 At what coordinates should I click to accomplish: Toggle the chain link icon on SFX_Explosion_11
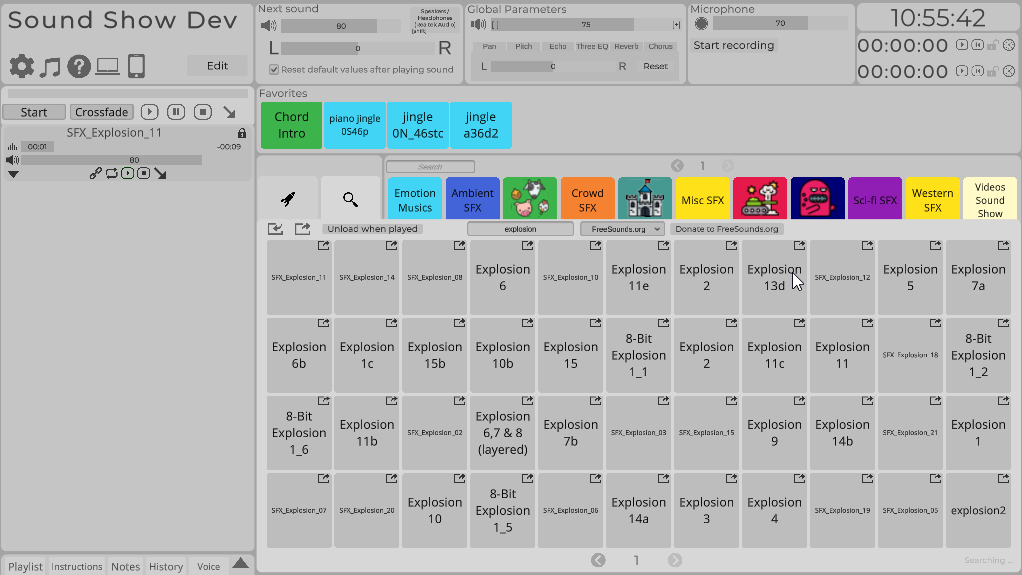(x=96, y=173)
